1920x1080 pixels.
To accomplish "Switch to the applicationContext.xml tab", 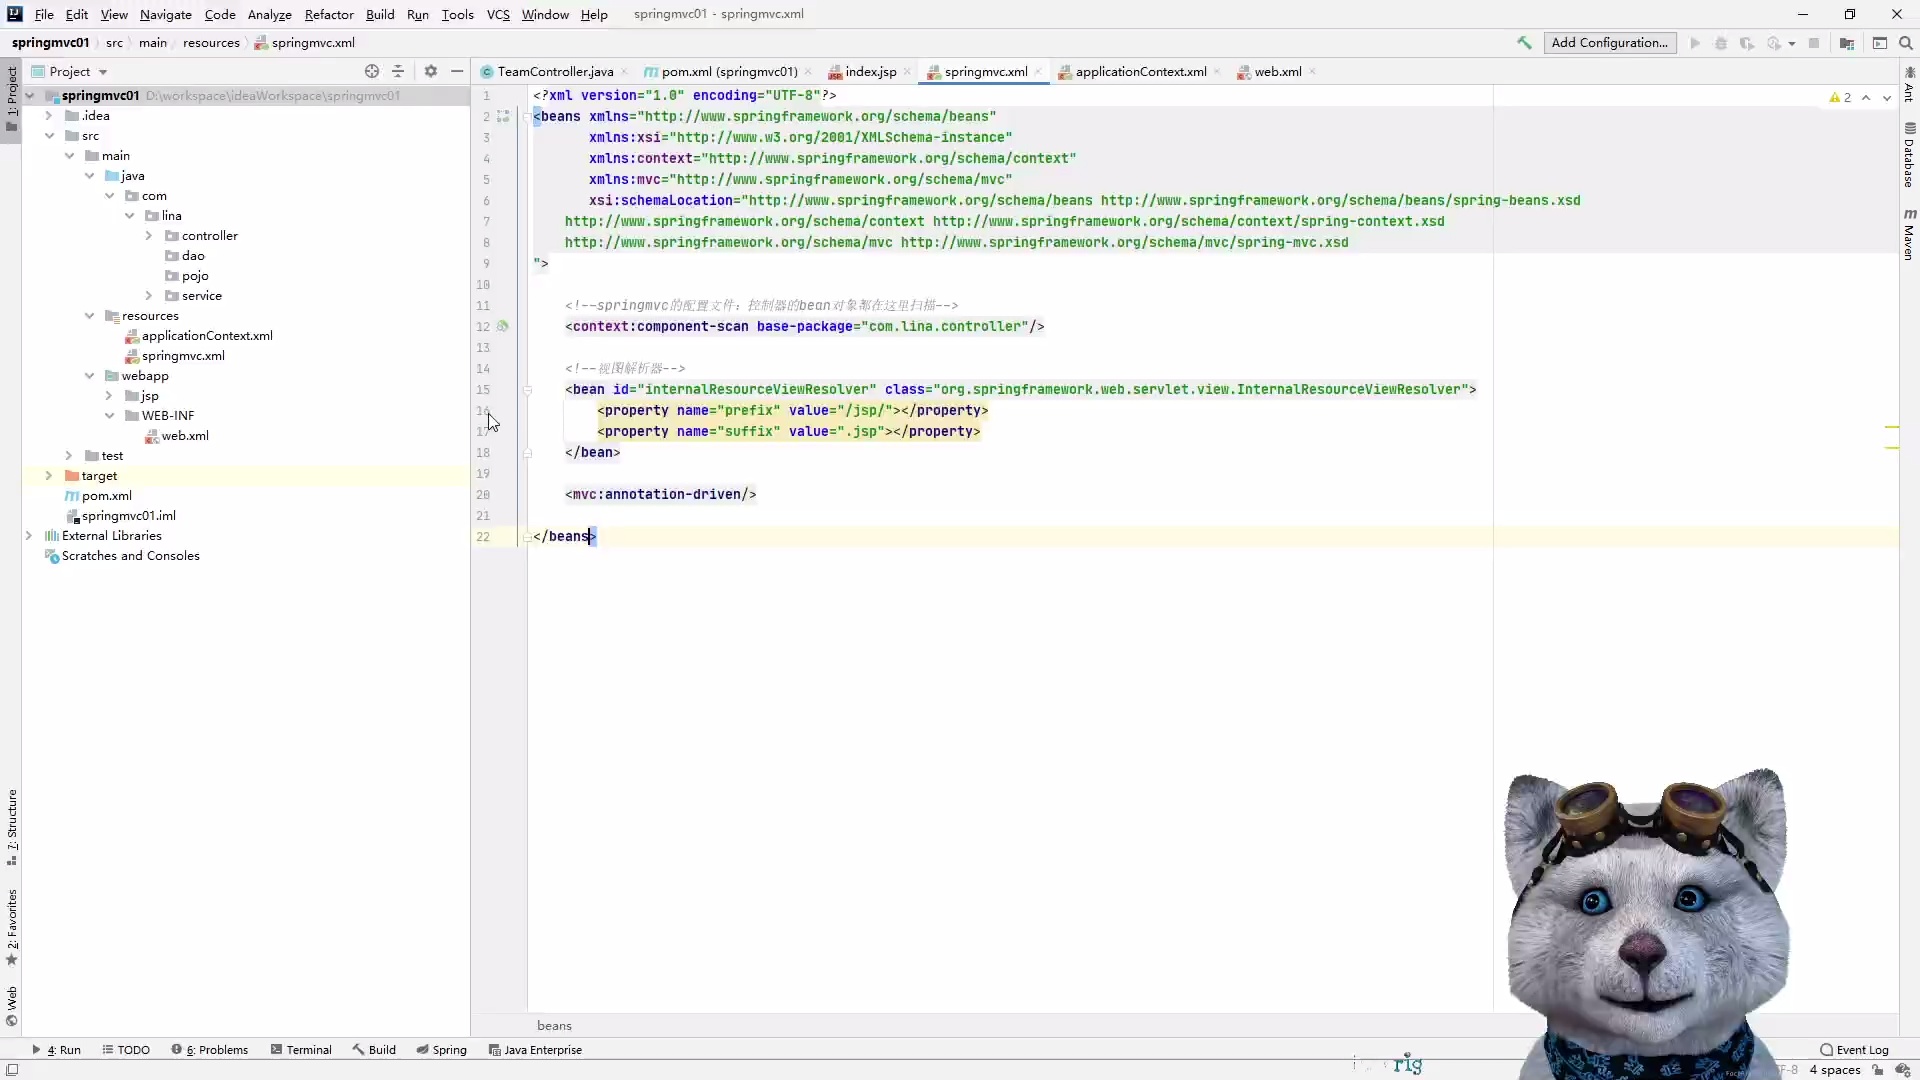I will point(1140,72).
